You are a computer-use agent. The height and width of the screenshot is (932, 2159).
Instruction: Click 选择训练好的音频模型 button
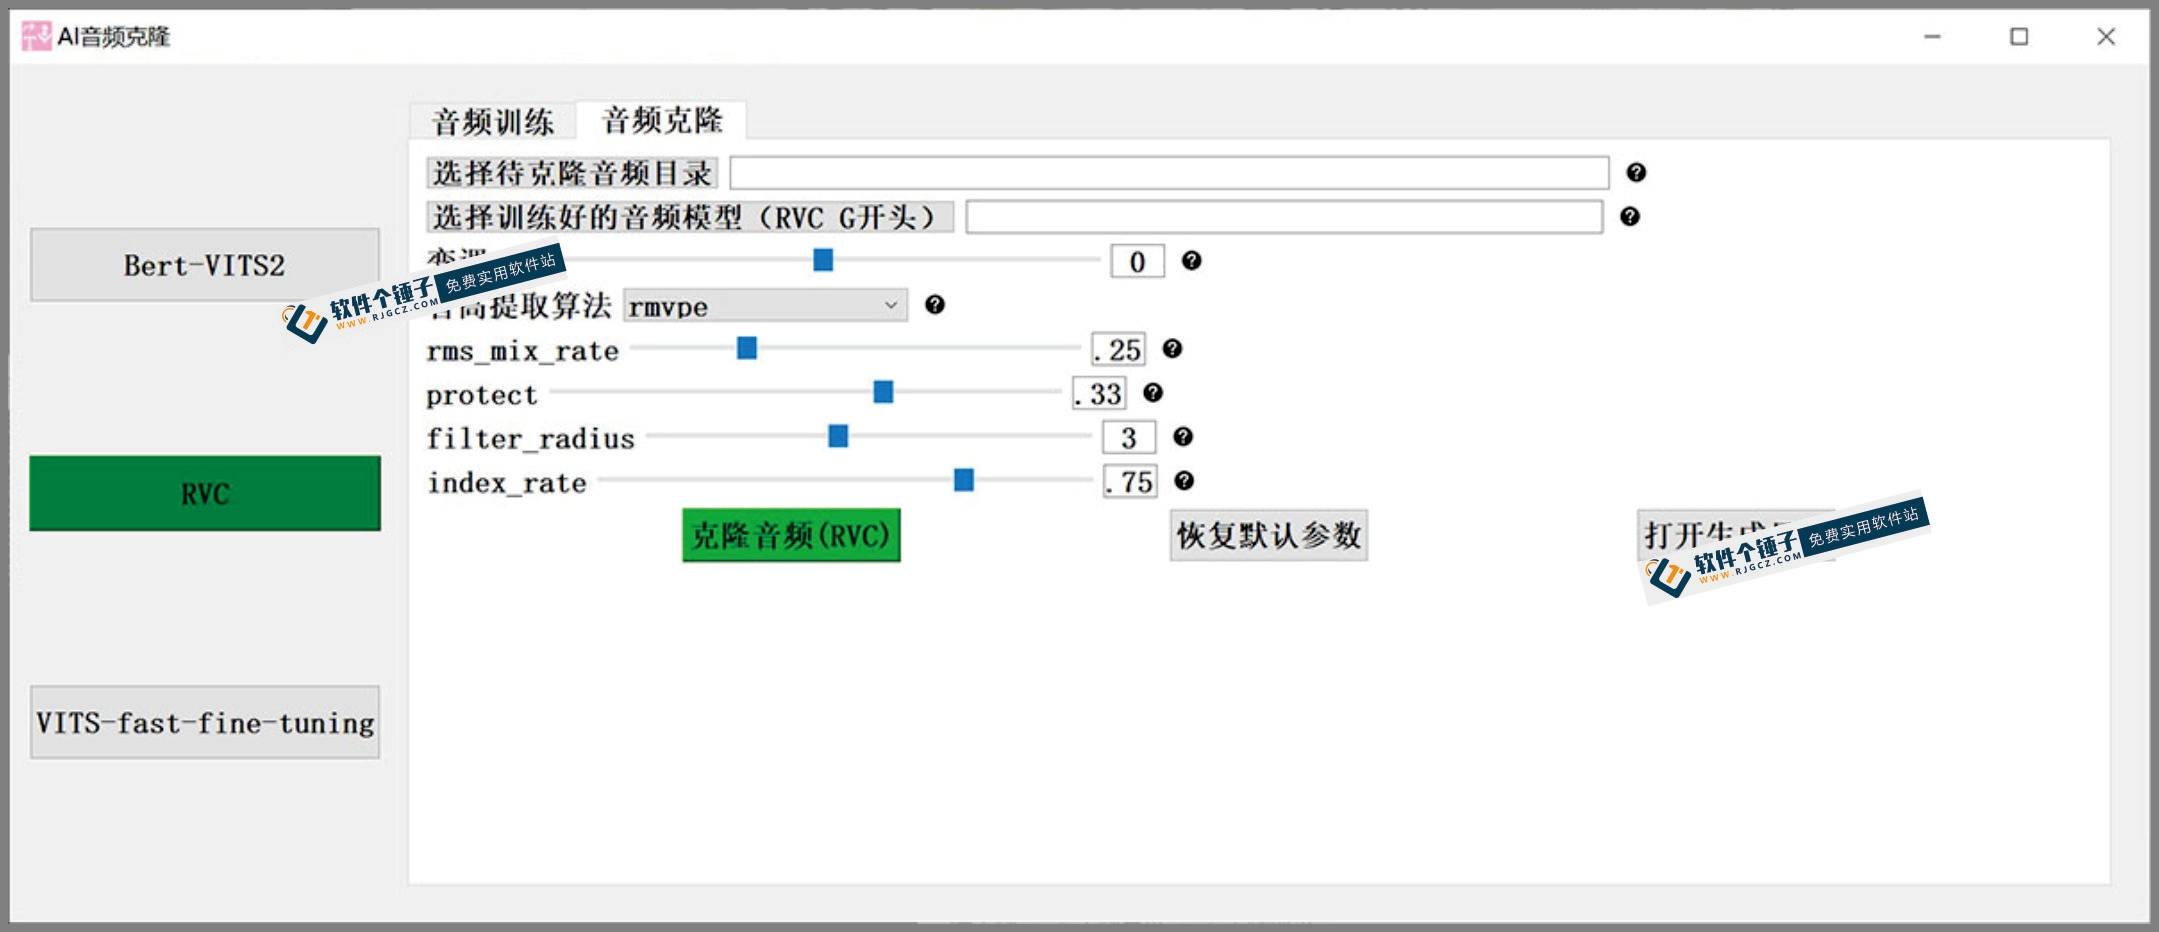[690, 217]
